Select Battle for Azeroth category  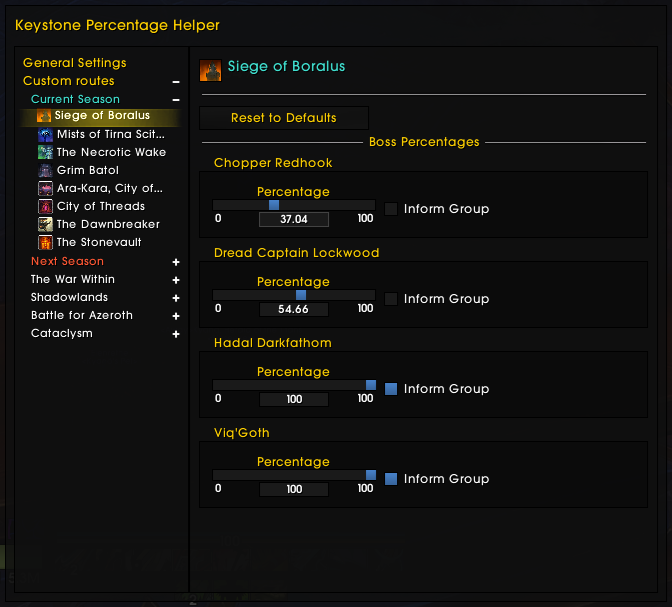tap(81, 315)
